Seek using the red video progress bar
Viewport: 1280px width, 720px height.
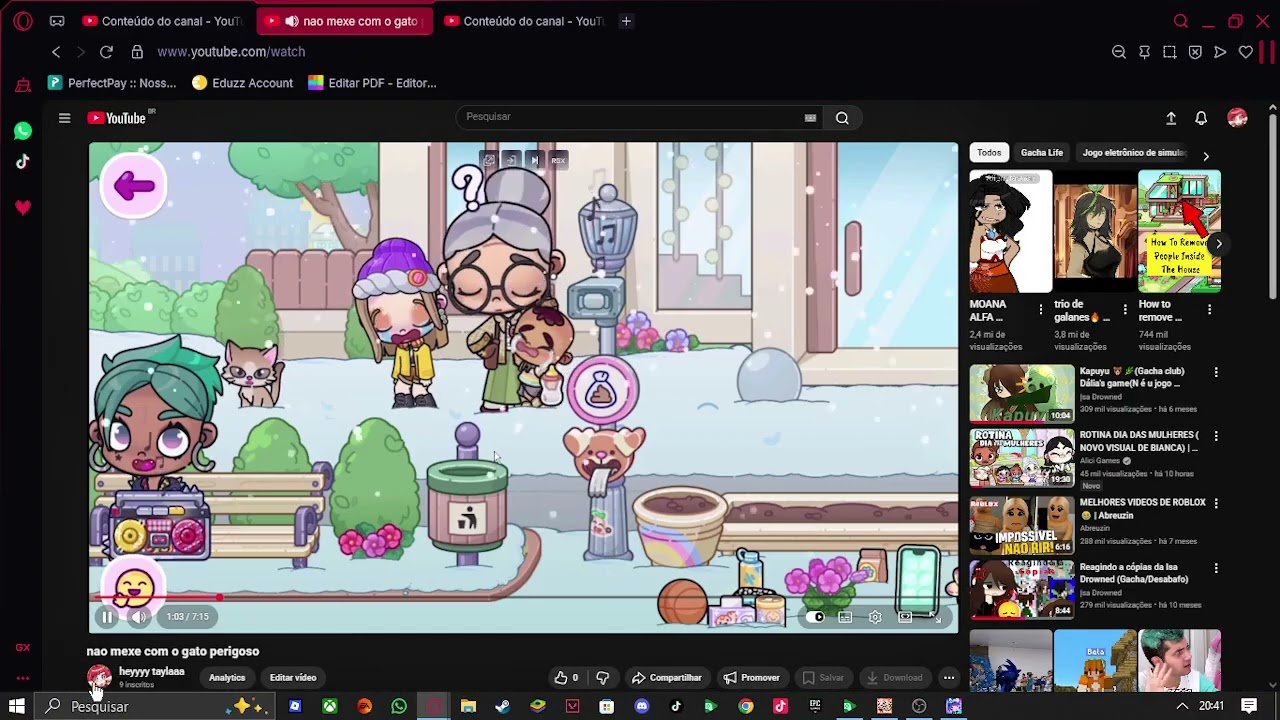(x=523, y=599)
